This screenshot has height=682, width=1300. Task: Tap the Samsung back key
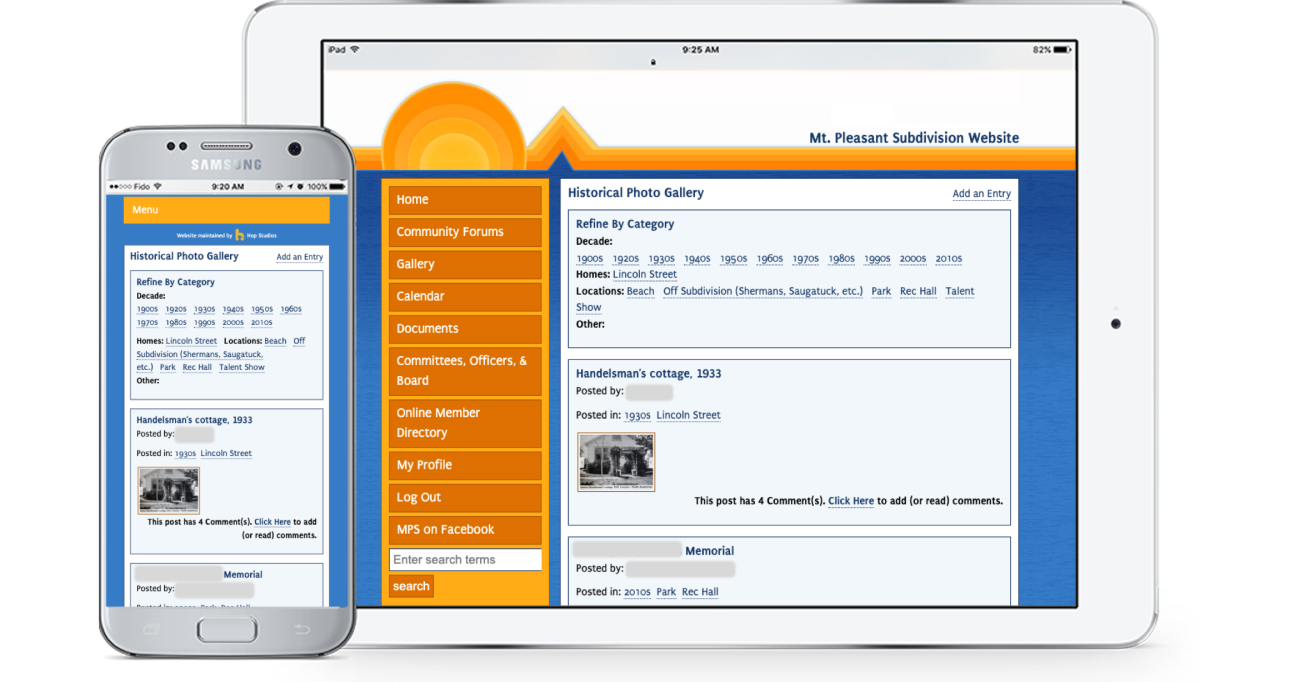301,629
